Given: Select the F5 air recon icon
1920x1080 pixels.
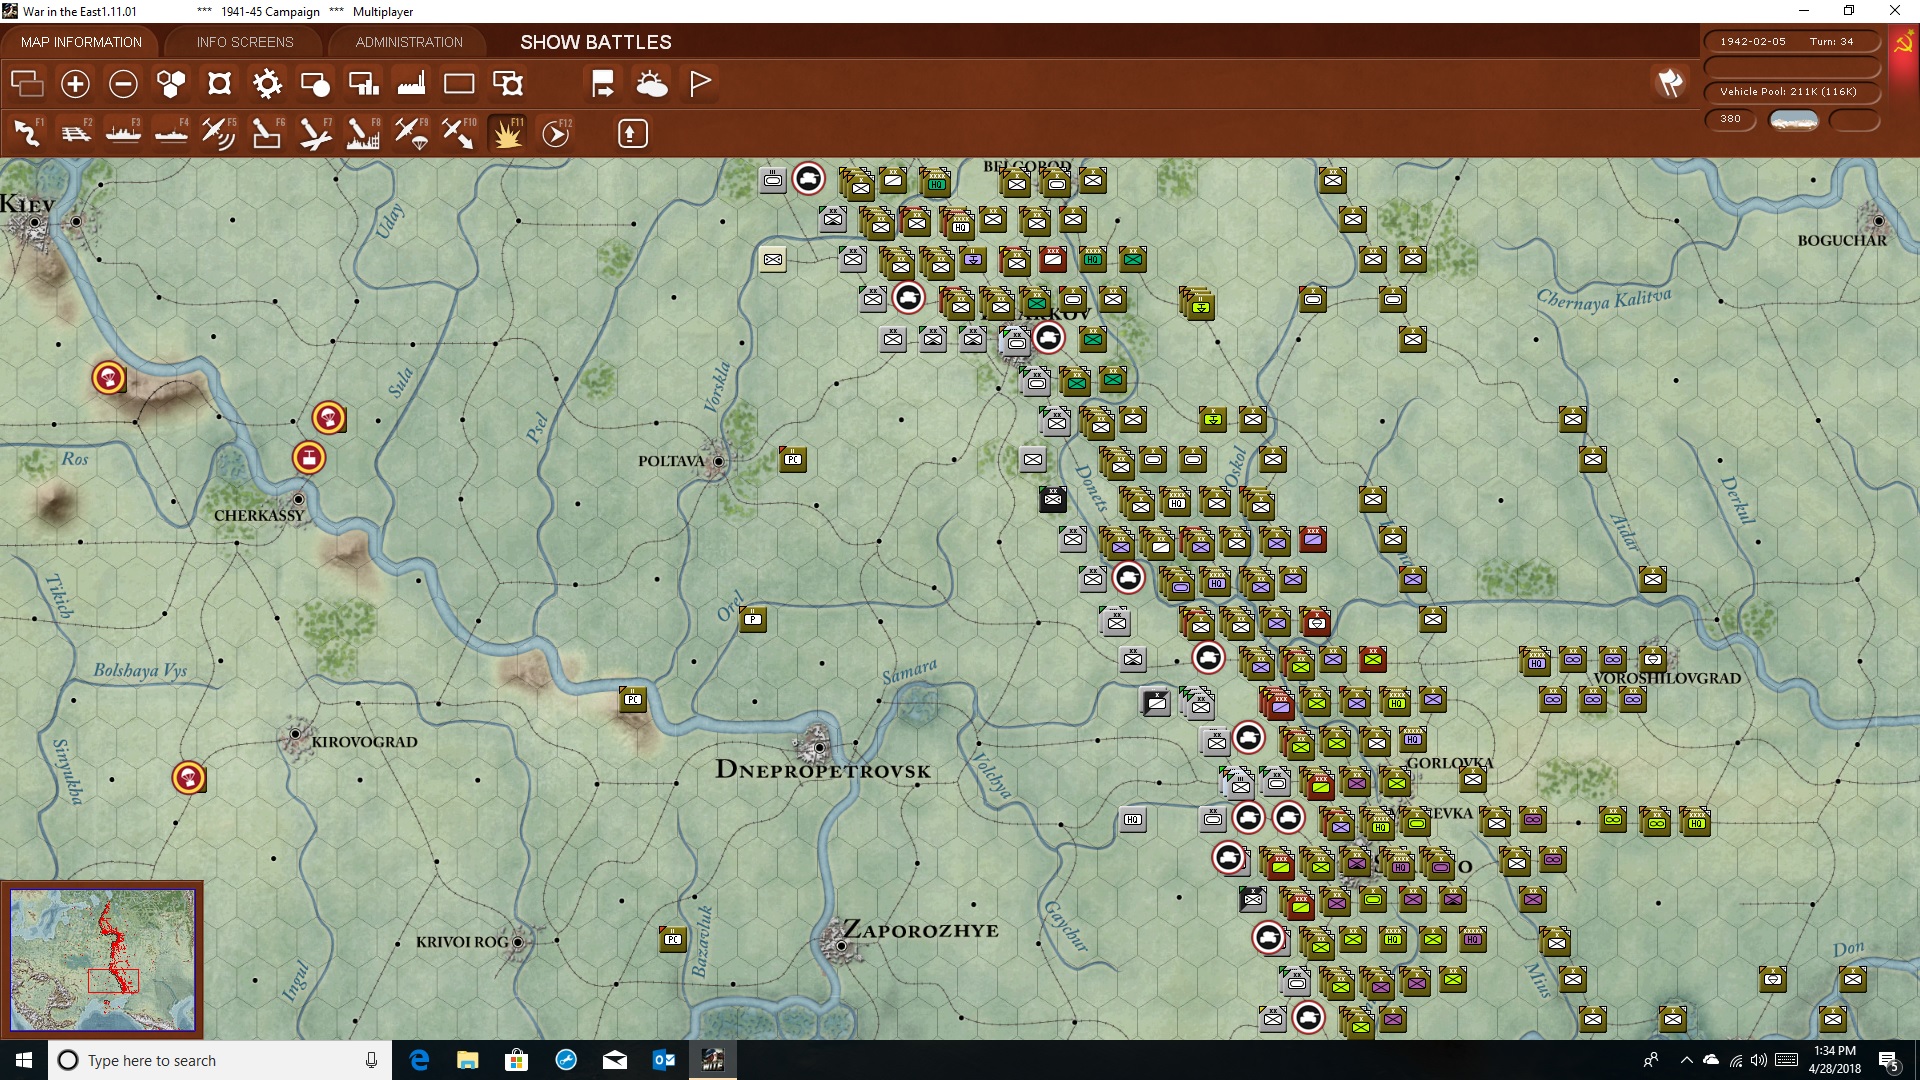Looking at the screenshot, I should (x=219, y=133).
